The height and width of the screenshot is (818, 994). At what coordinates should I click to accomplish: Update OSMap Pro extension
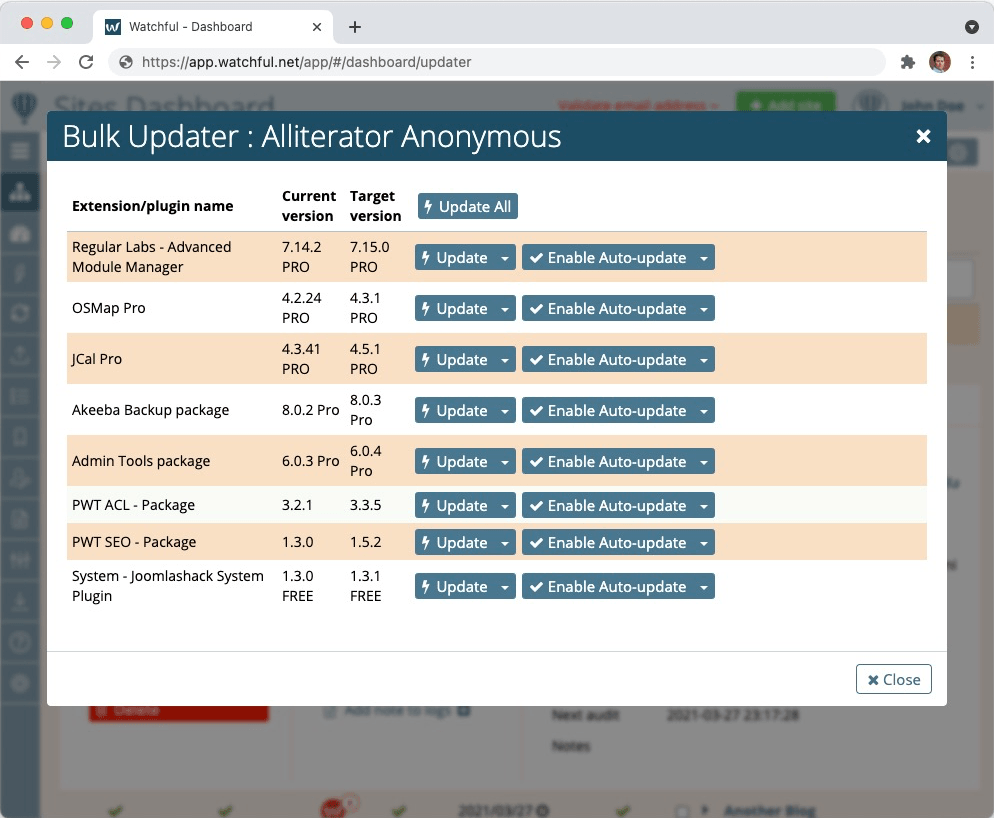click(x=455, y=308)
